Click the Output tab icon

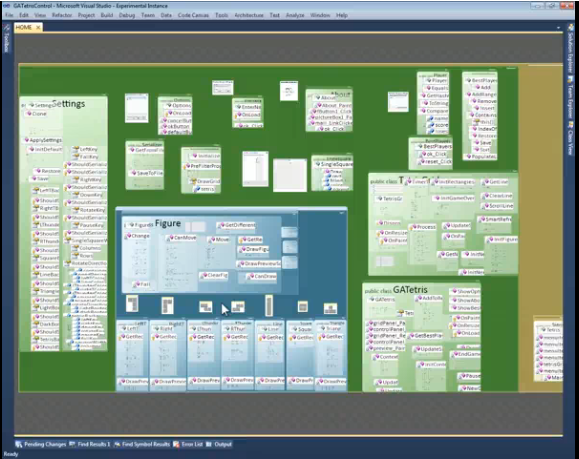pos(209,445)
